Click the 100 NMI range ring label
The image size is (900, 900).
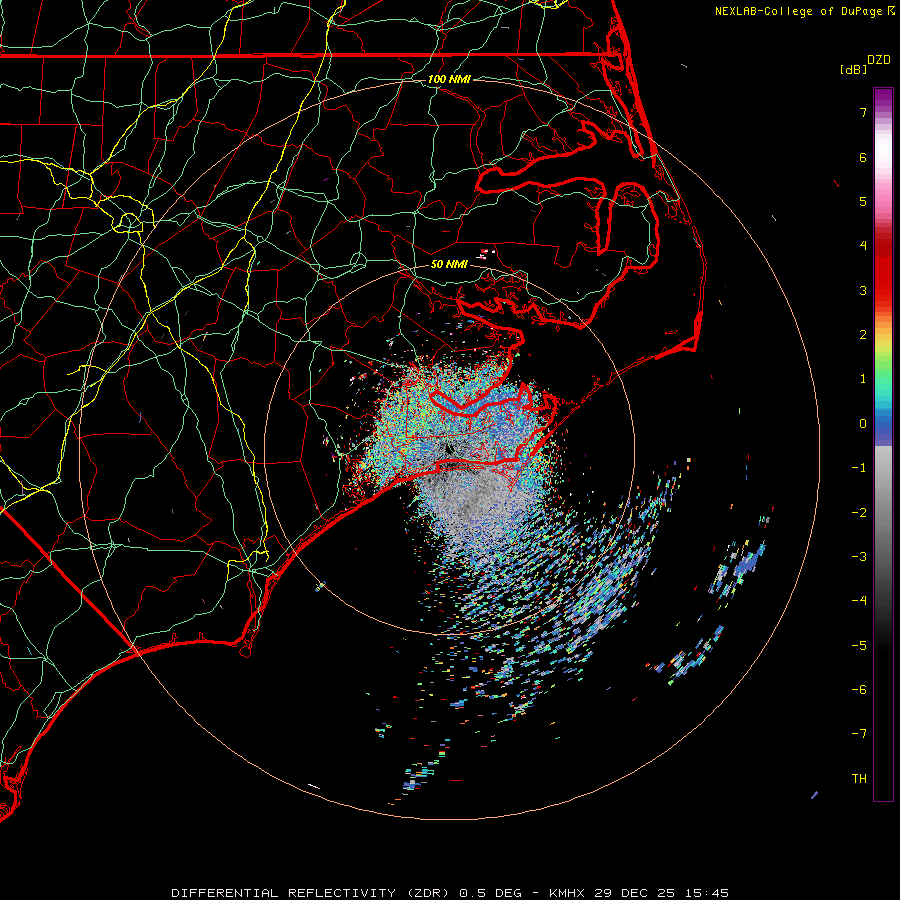(449, 79)
